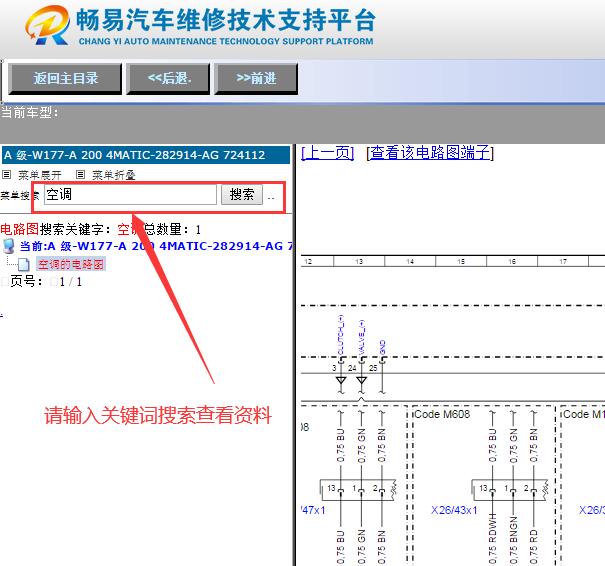Image resolution: width=605 pixels, height=566 pixels.
Task: Select the 空调的电路图 tree item
Action: pos(71,264)
